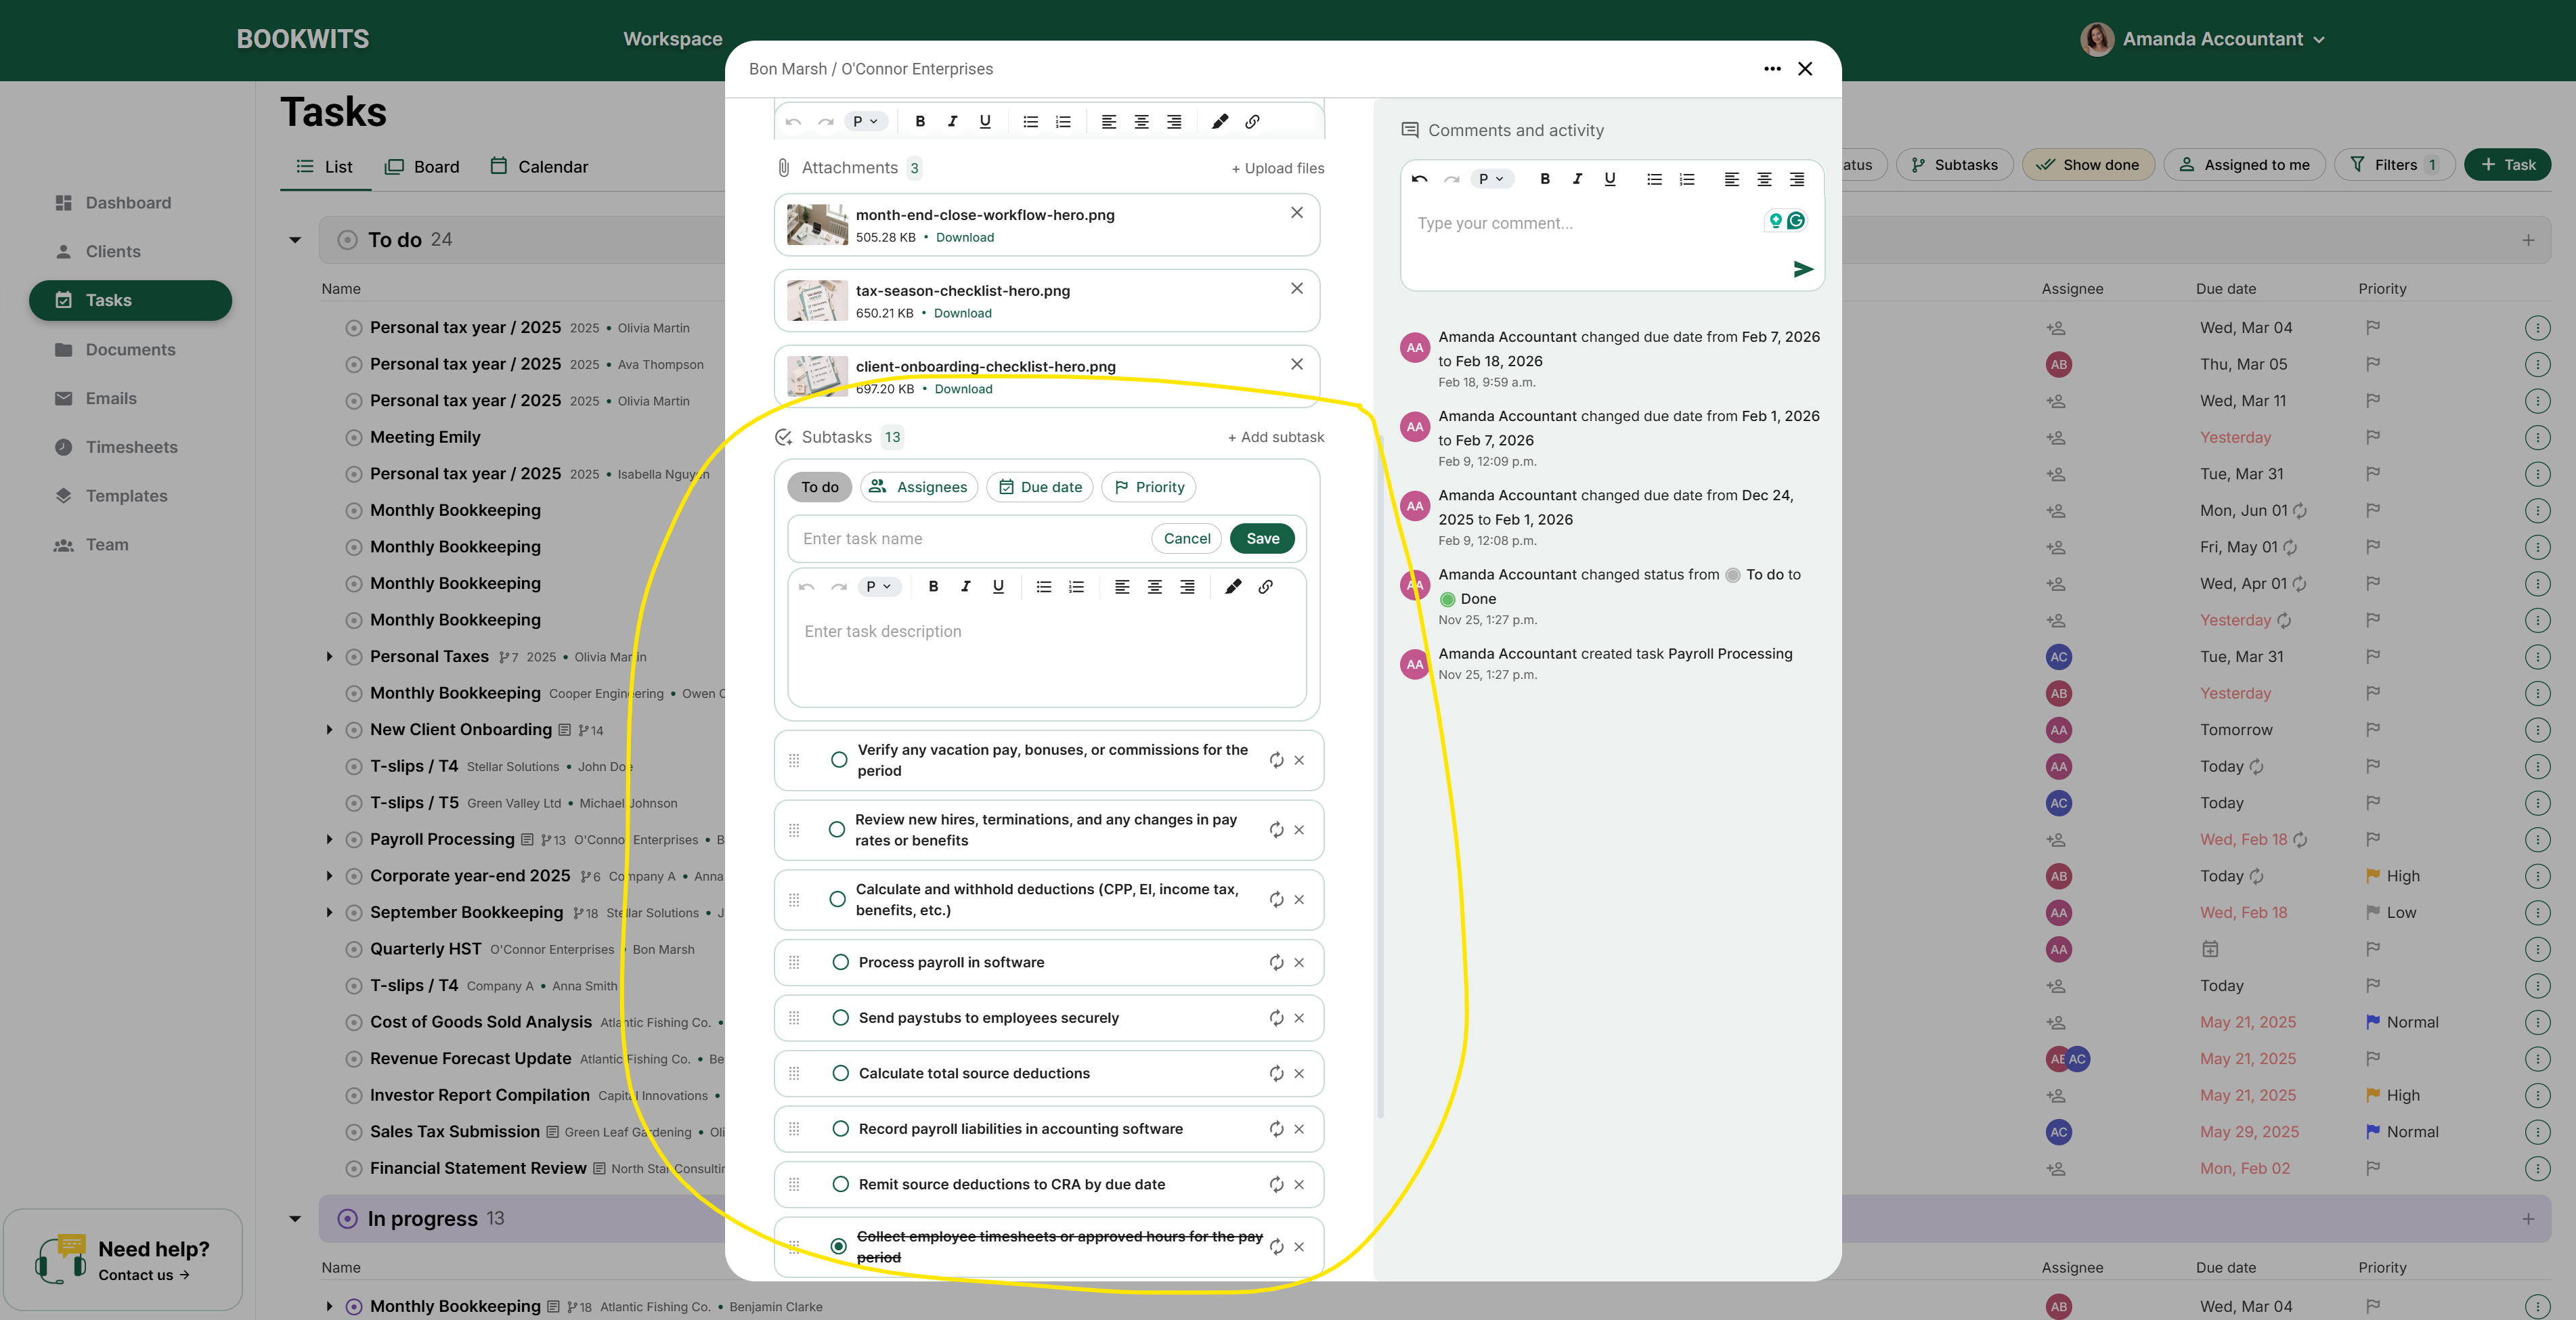
Task: Expand the Payroll Processing task
Action: click(329, 839)
